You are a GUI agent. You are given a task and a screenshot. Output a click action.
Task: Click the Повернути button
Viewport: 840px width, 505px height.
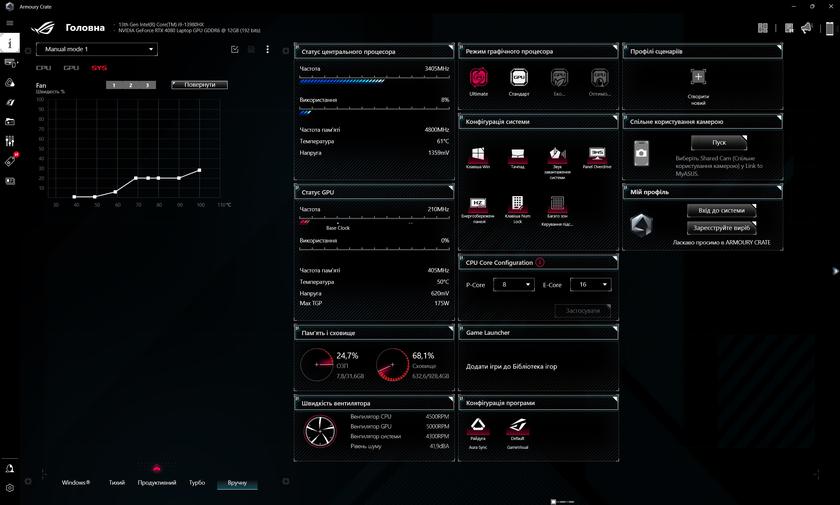point(199,85)
